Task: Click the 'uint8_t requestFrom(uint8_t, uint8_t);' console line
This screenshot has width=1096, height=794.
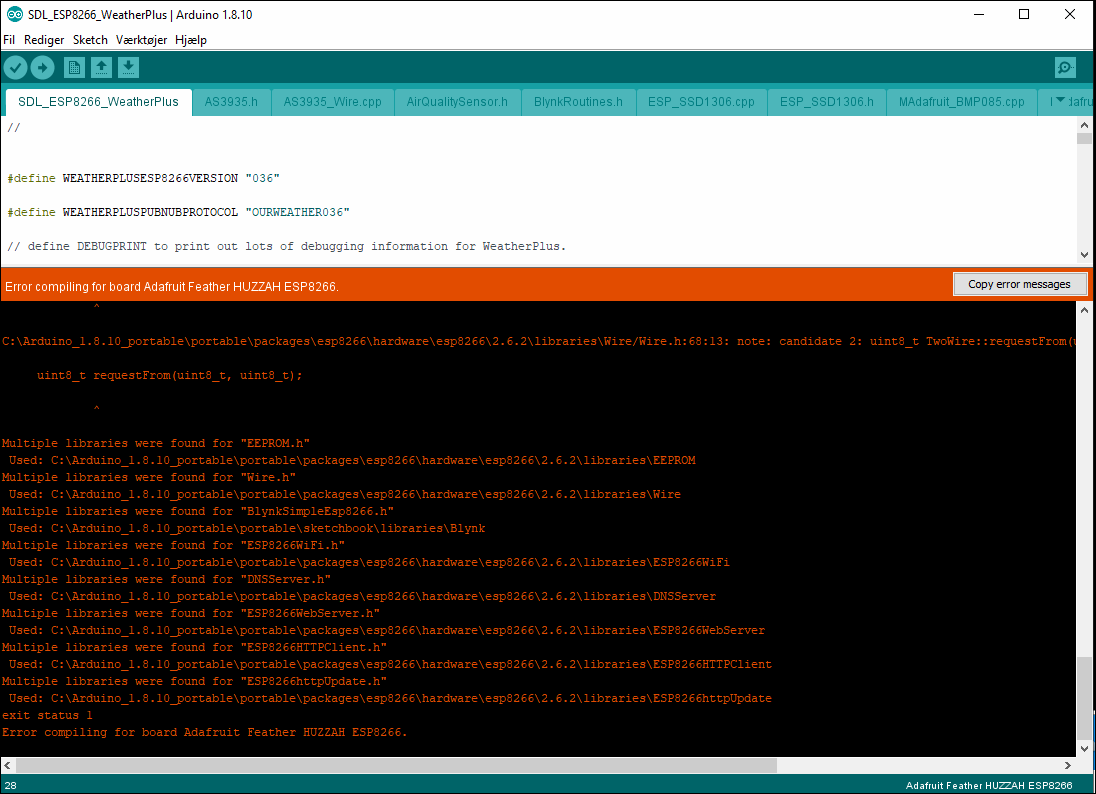Action: tap(170, 375)
